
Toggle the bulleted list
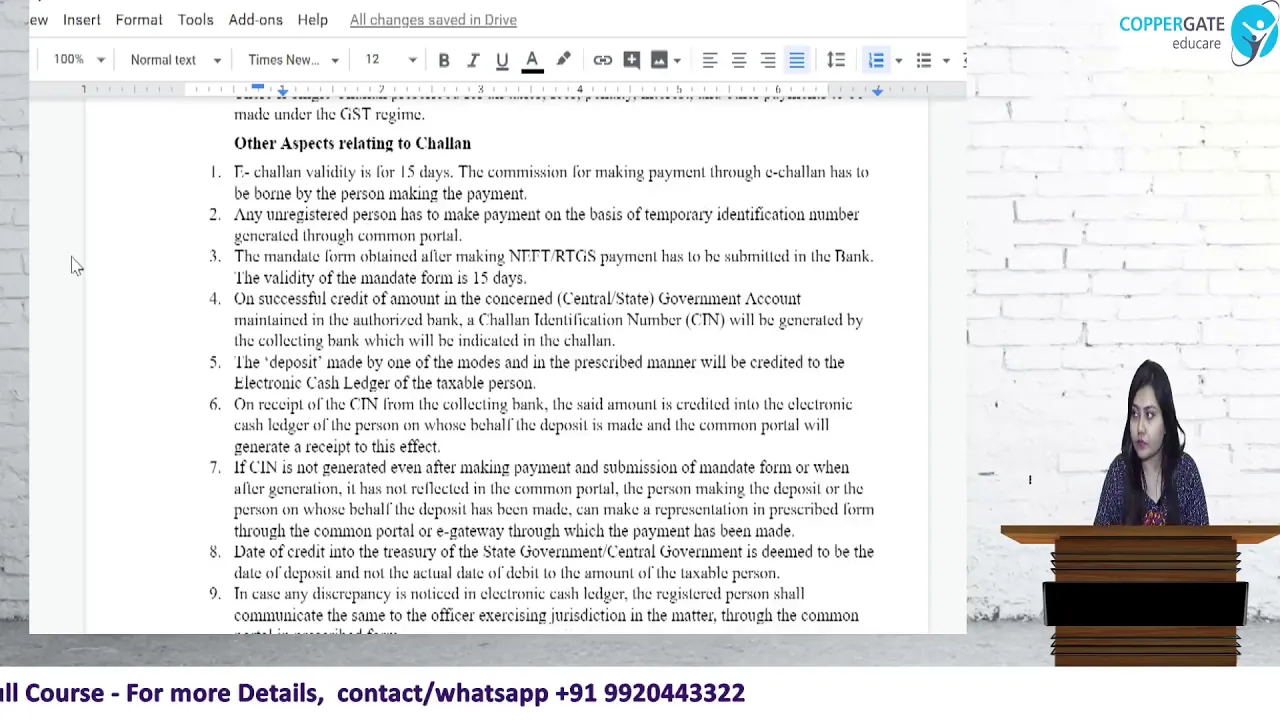tap(924, 60)
